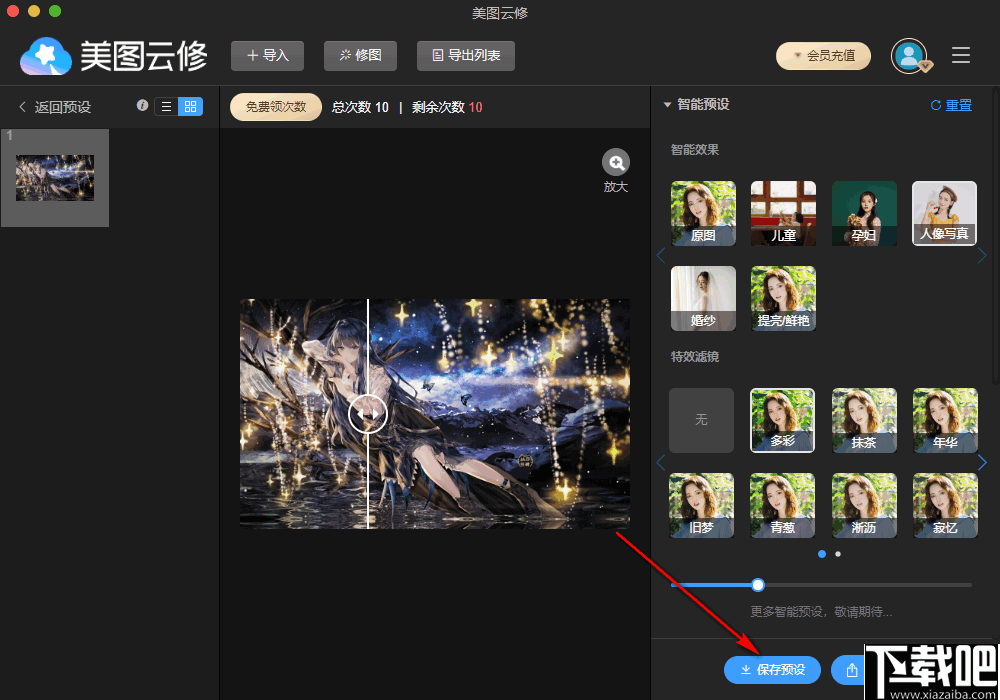Collapse the 智能预设 panel triangle
1000x700 pixels.
667,105
